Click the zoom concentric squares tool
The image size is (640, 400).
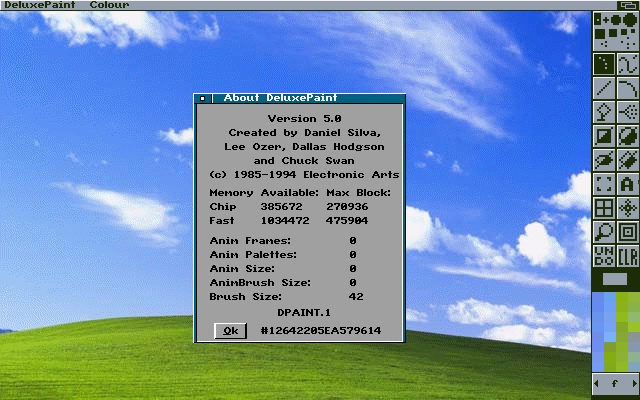click(628, 232)
